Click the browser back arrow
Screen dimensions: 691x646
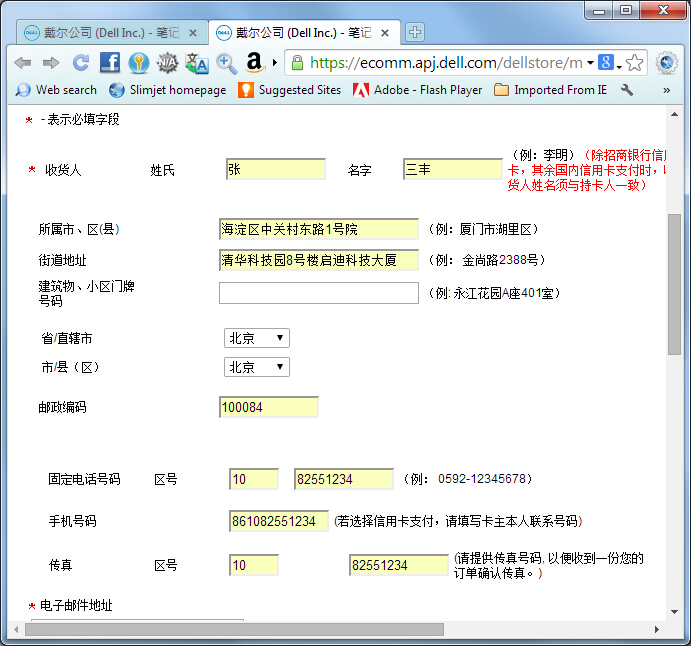point(22,63)
